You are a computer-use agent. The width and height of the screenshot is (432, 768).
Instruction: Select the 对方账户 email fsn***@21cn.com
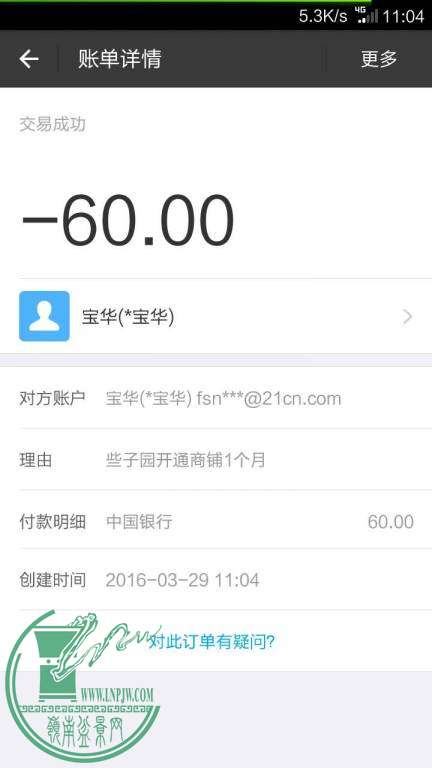(x=269, y=399)
